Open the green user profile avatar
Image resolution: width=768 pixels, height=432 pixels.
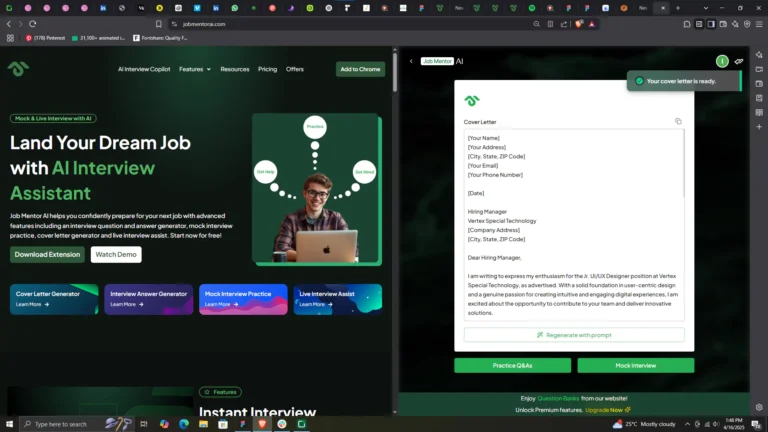click(x=722, y=61)
